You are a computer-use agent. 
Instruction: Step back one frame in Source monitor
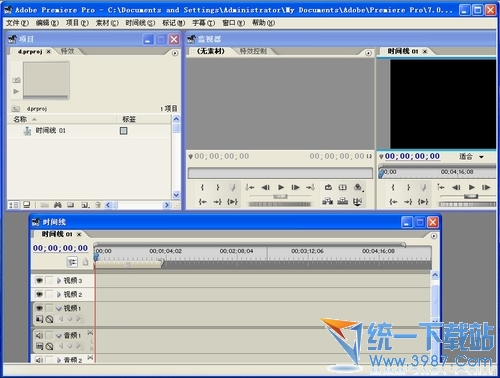point(266,187)
